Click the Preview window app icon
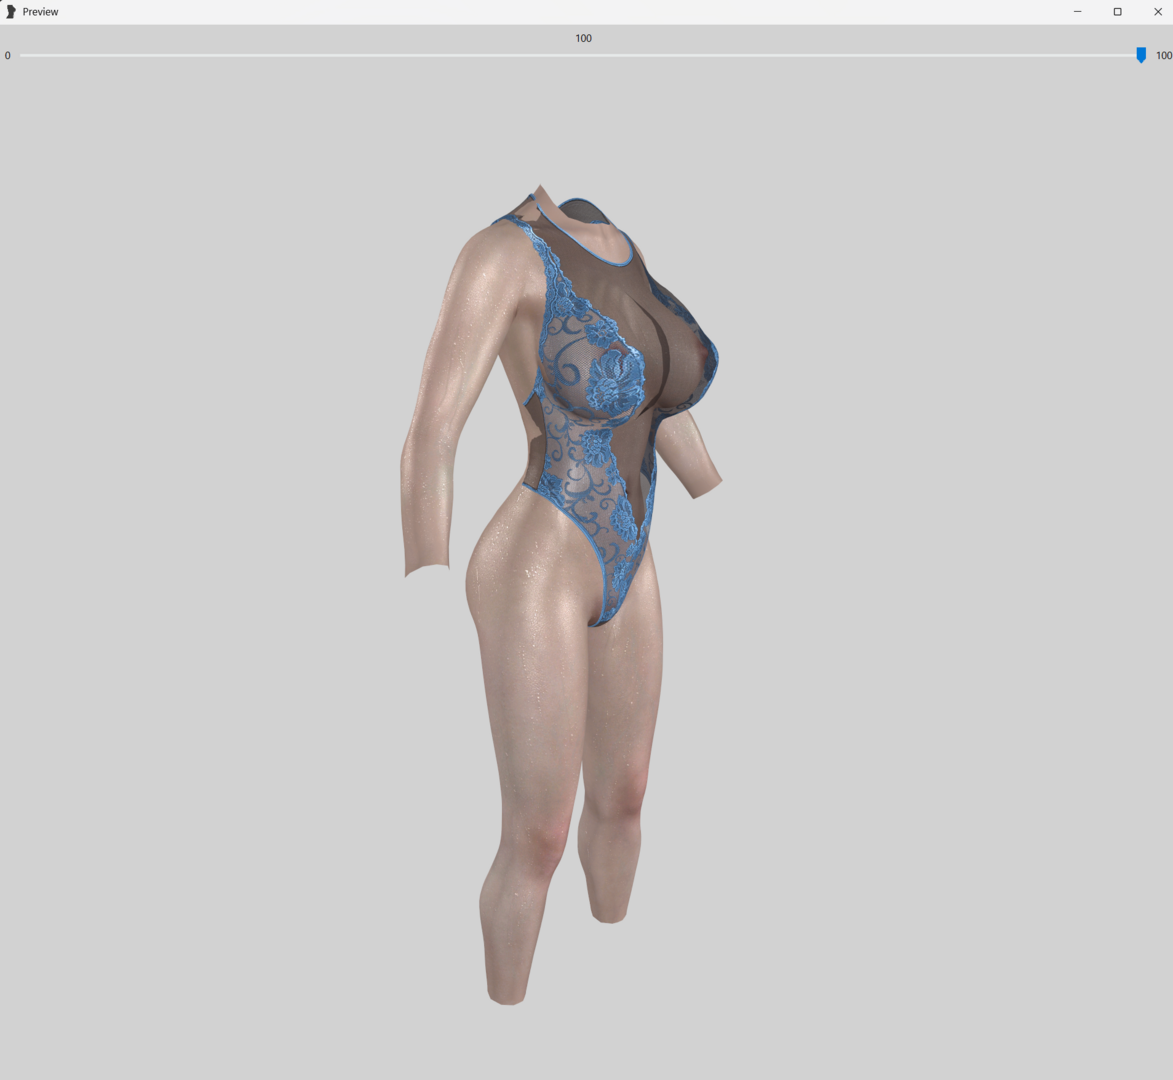The image size is (1173, 1080). tap(10, 11)
